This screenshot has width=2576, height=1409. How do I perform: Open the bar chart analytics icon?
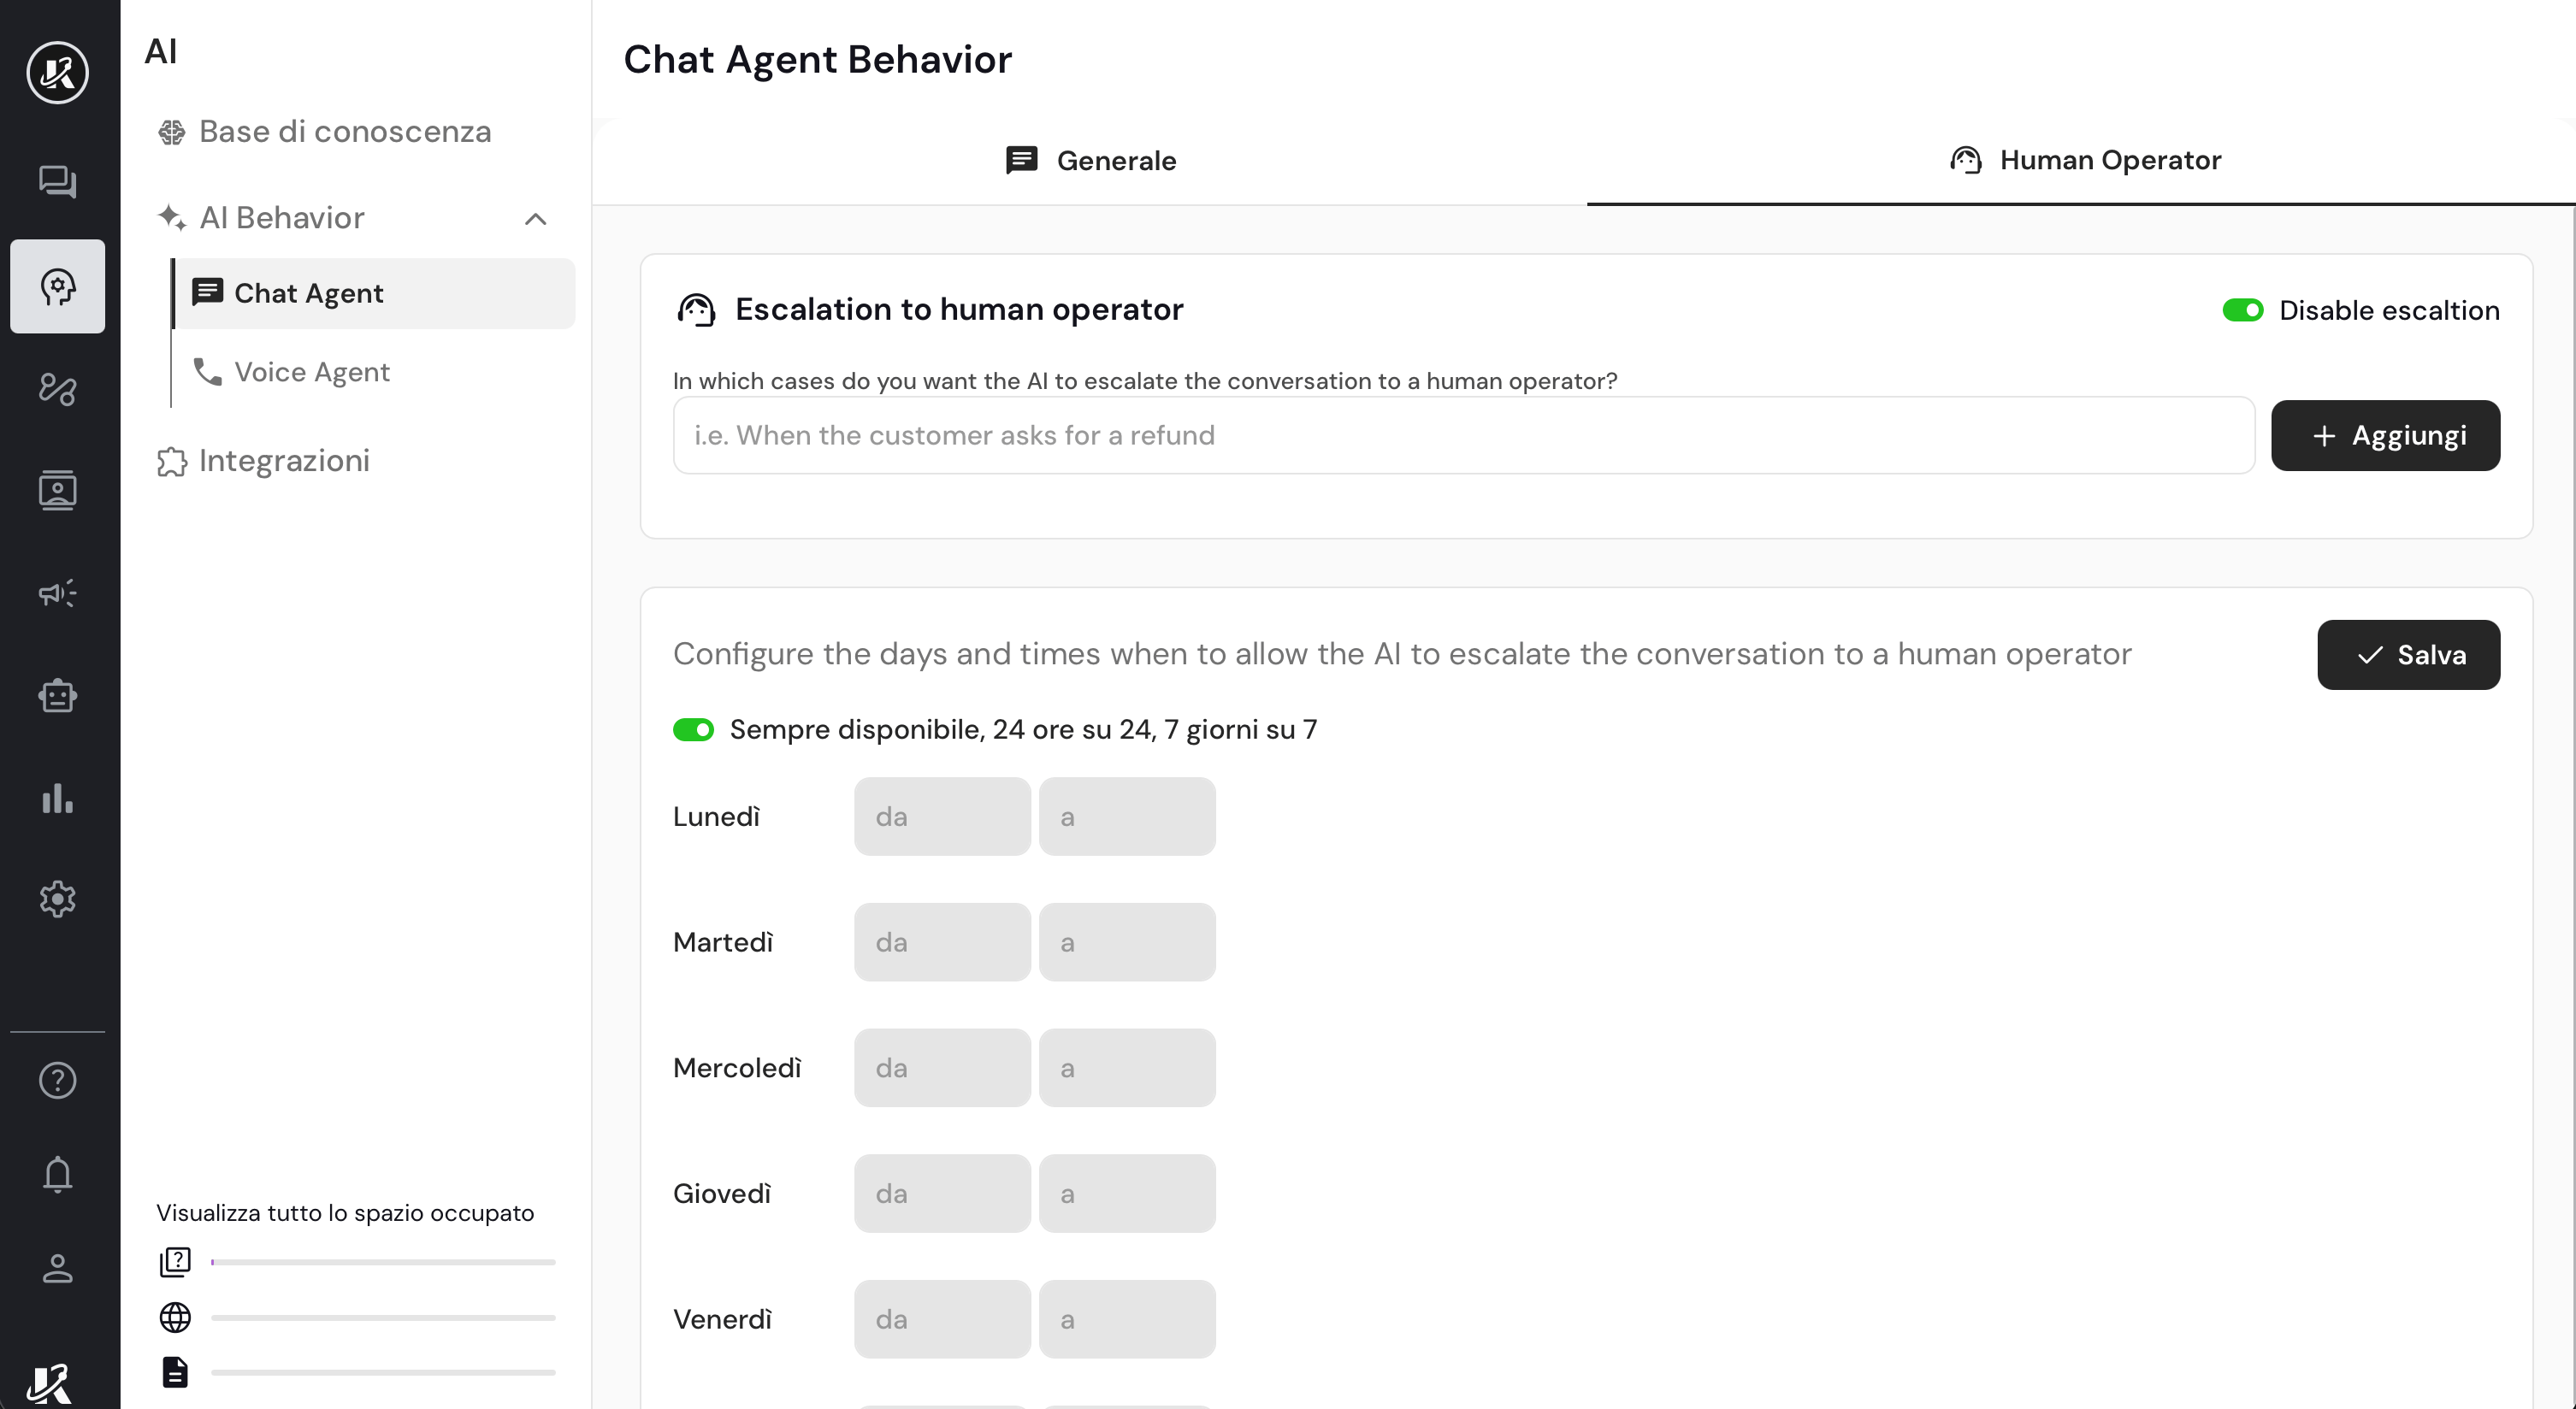(x=57, y=798)
